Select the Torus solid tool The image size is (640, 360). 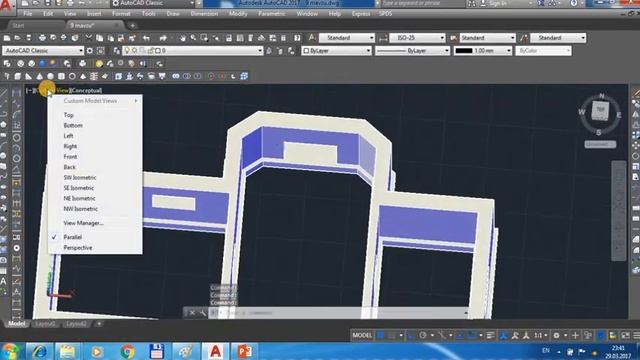[x=72, y=76]
